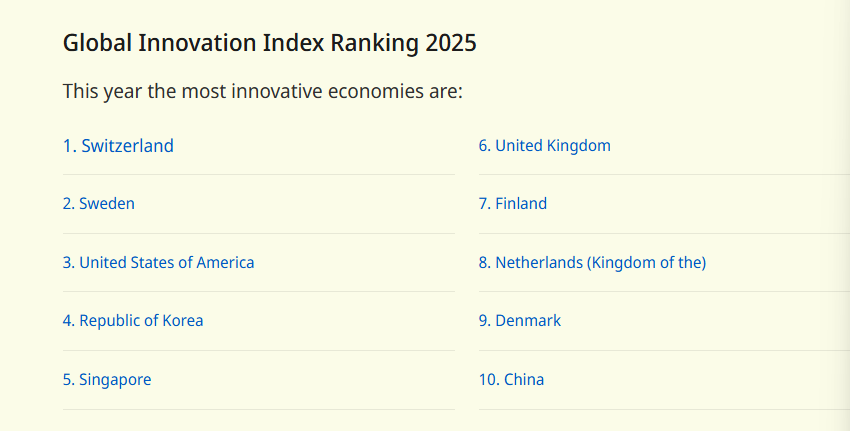850x431 pixels.
Task: Open the economy ranked number 1
Action: (118, 146)
